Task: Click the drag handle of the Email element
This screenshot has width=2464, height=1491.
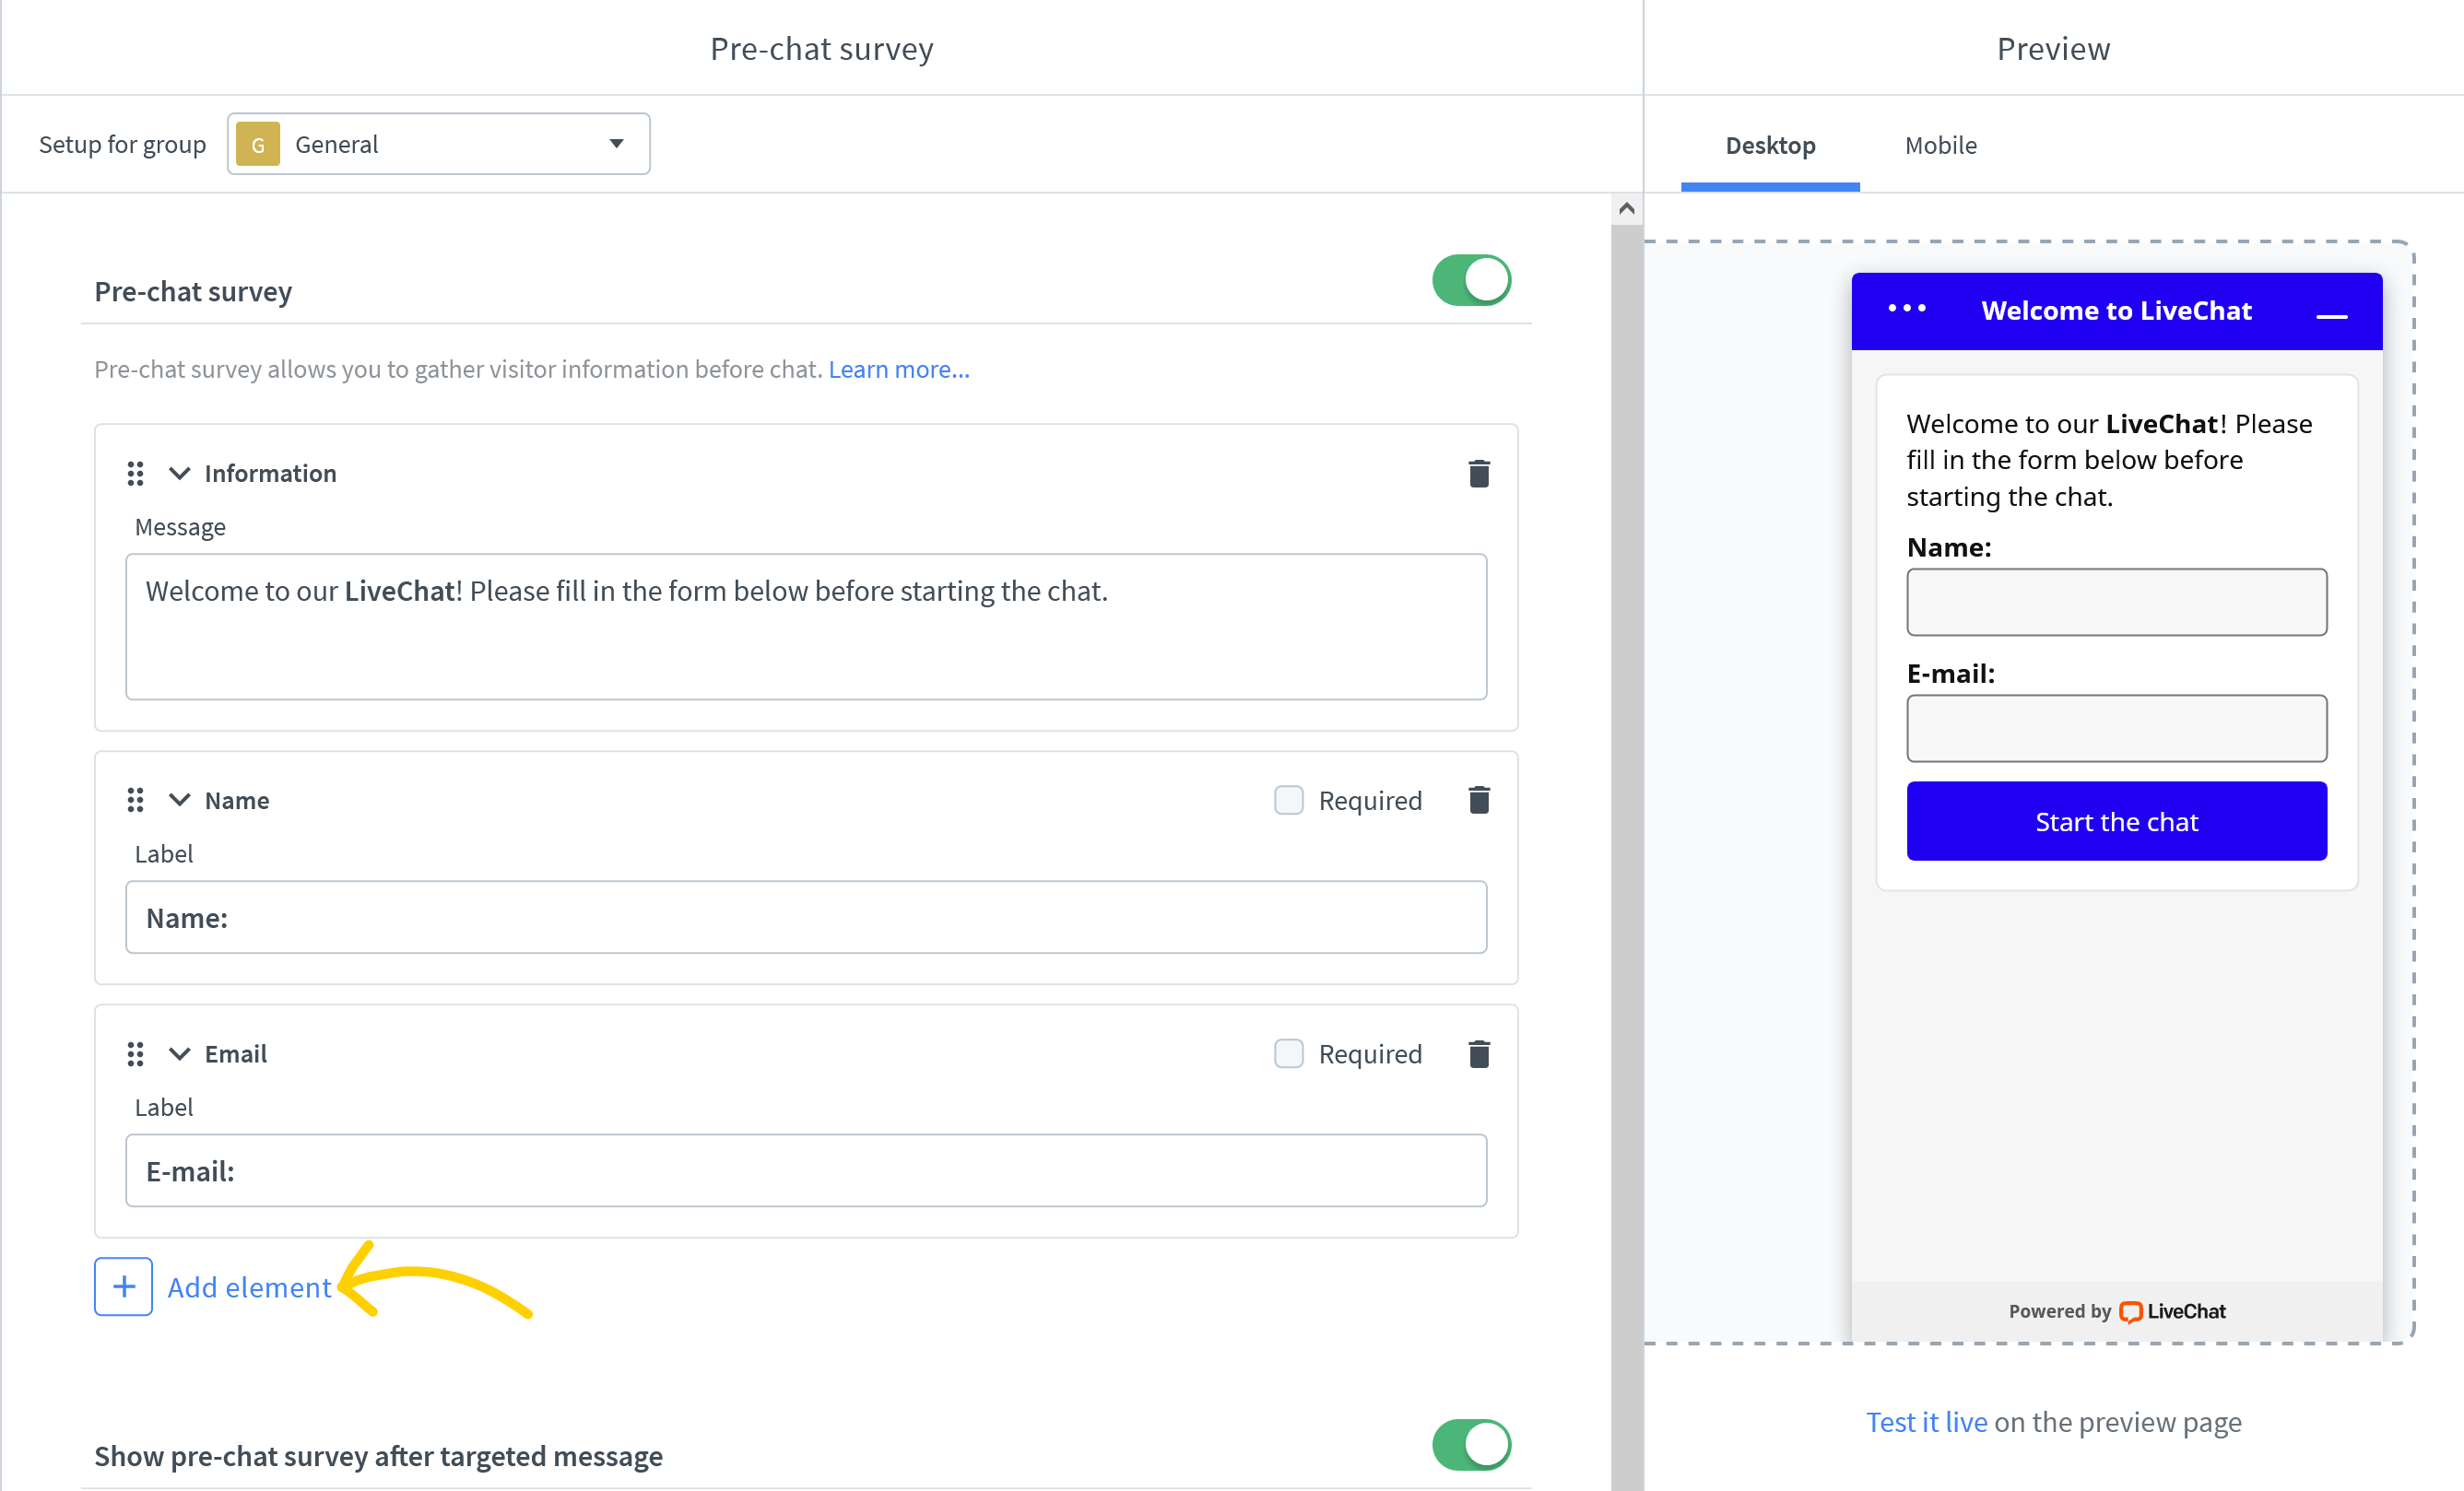Action: click(x=136, y=1053)
